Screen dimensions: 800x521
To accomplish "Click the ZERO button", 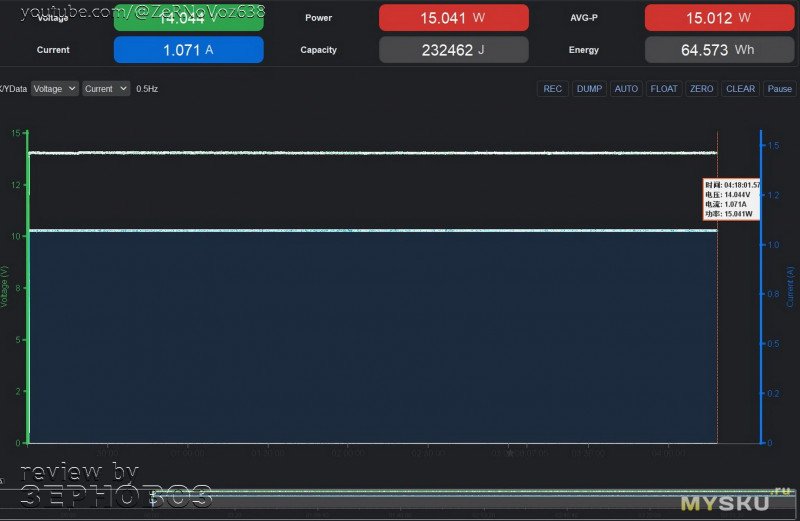I will (x=702, y=89).
